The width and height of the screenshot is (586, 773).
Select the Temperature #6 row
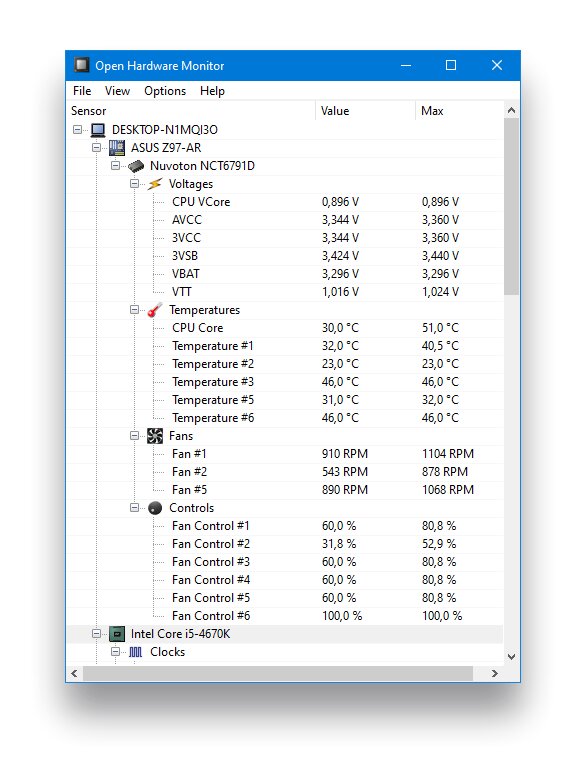[285, 418]
